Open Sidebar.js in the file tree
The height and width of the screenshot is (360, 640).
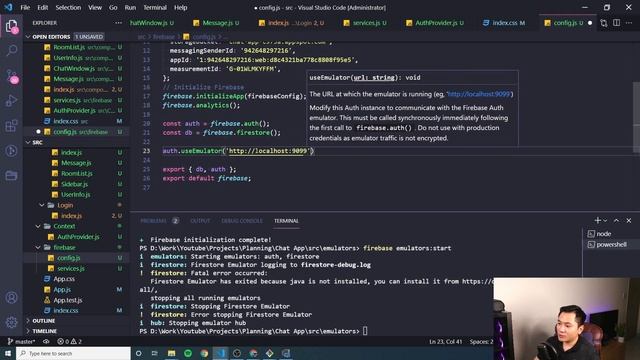(x=74, y=184)
